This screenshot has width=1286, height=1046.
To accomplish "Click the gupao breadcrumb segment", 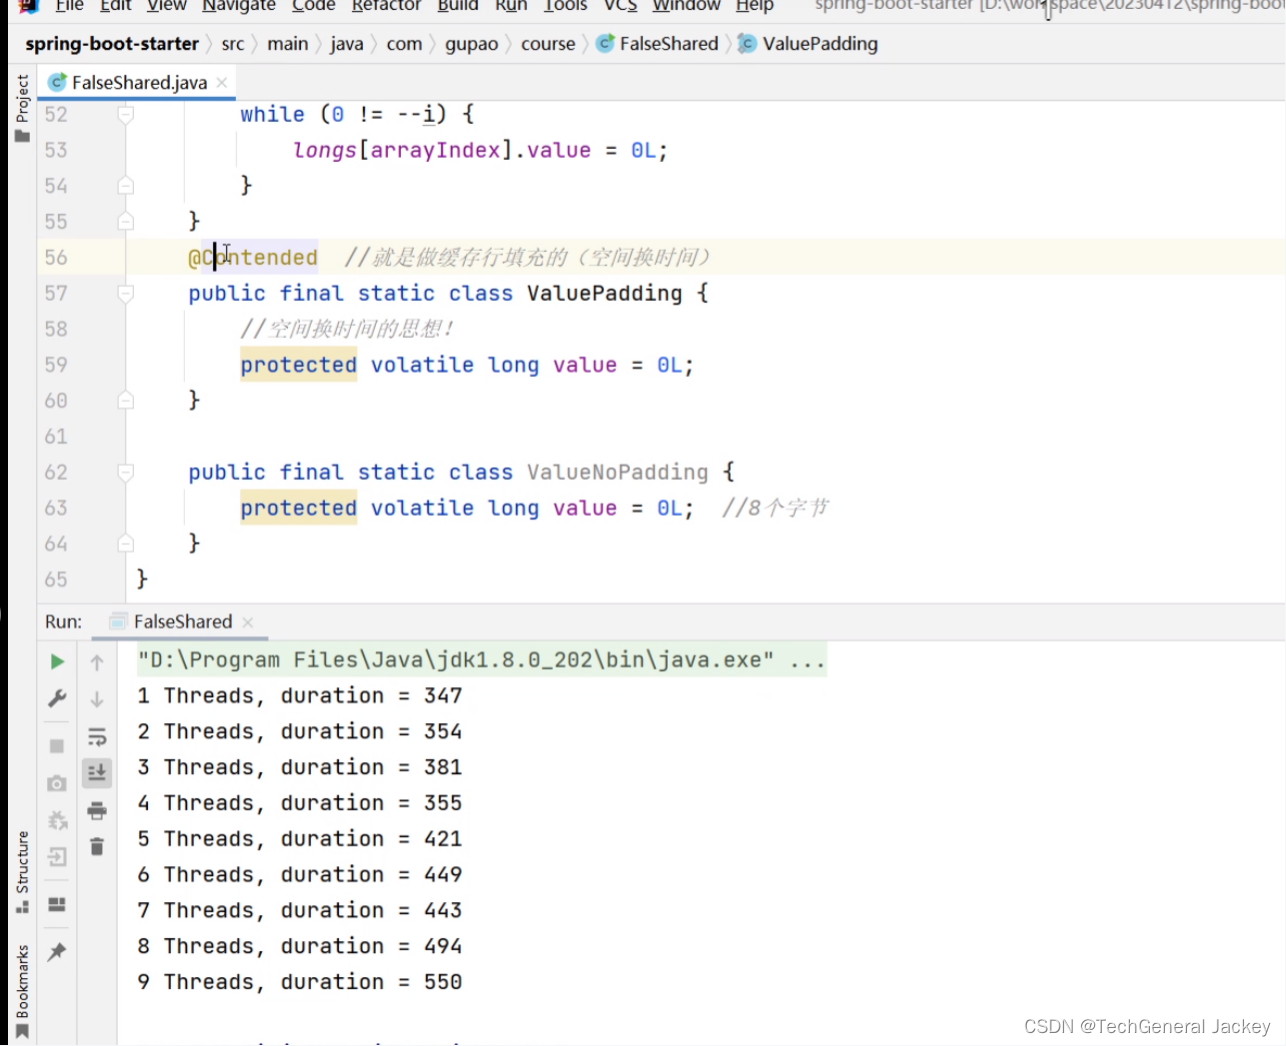I will (472, 44).
